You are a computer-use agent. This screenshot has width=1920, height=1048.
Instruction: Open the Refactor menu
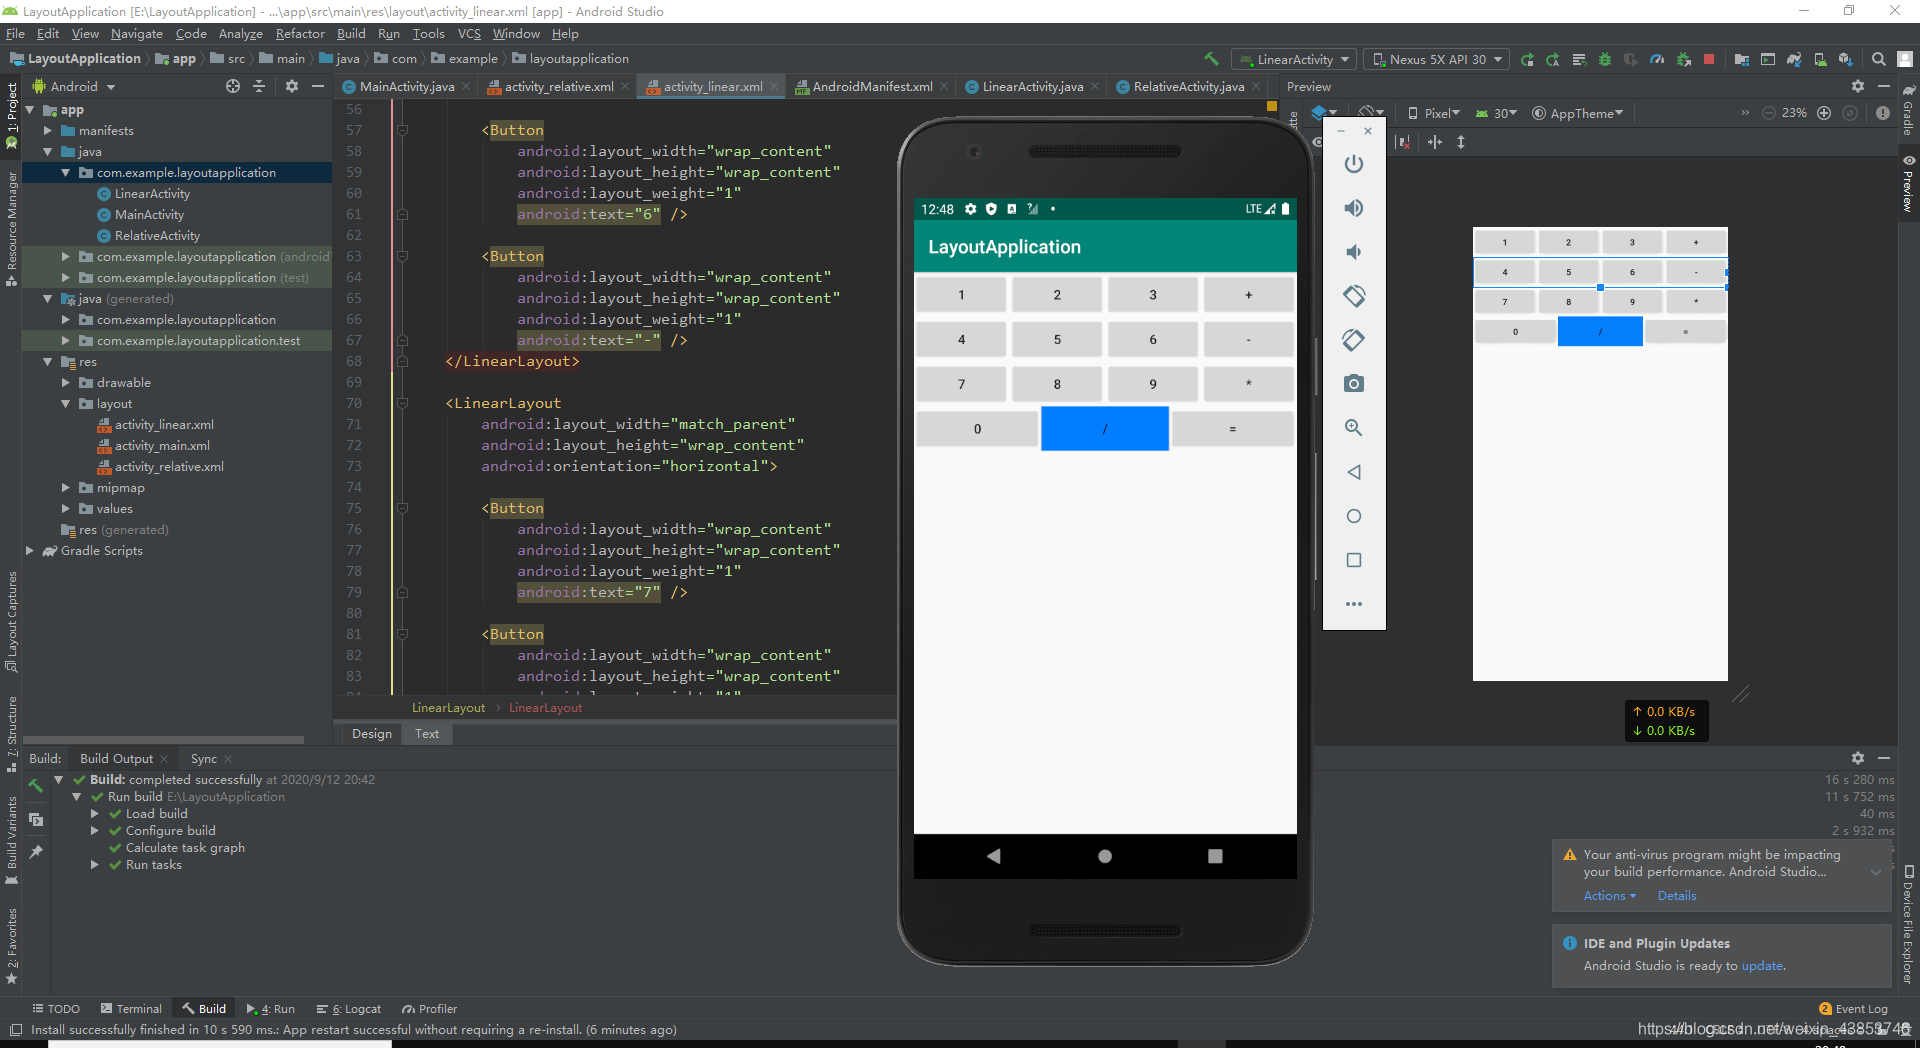[x=300, y=34]
